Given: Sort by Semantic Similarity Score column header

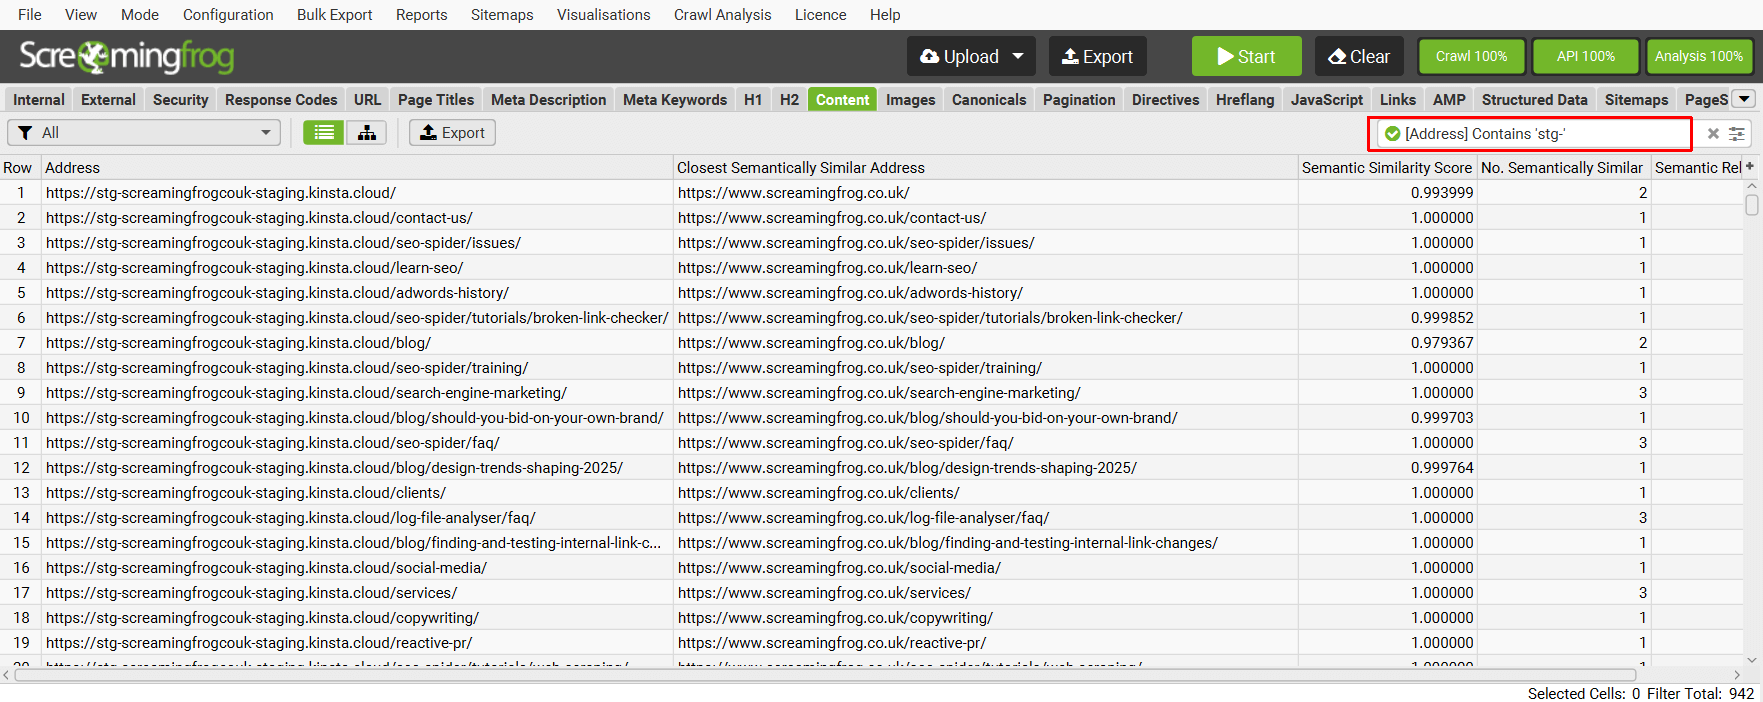Looking at the screenshot, I should coord(1387,167).
